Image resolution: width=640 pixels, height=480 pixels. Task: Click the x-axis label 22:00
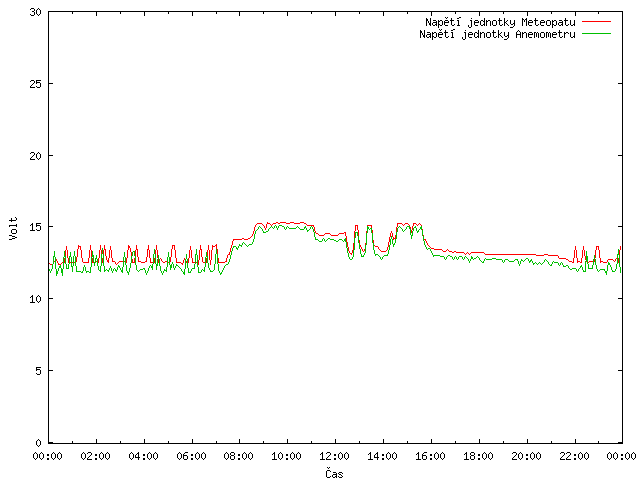(574, 456)
